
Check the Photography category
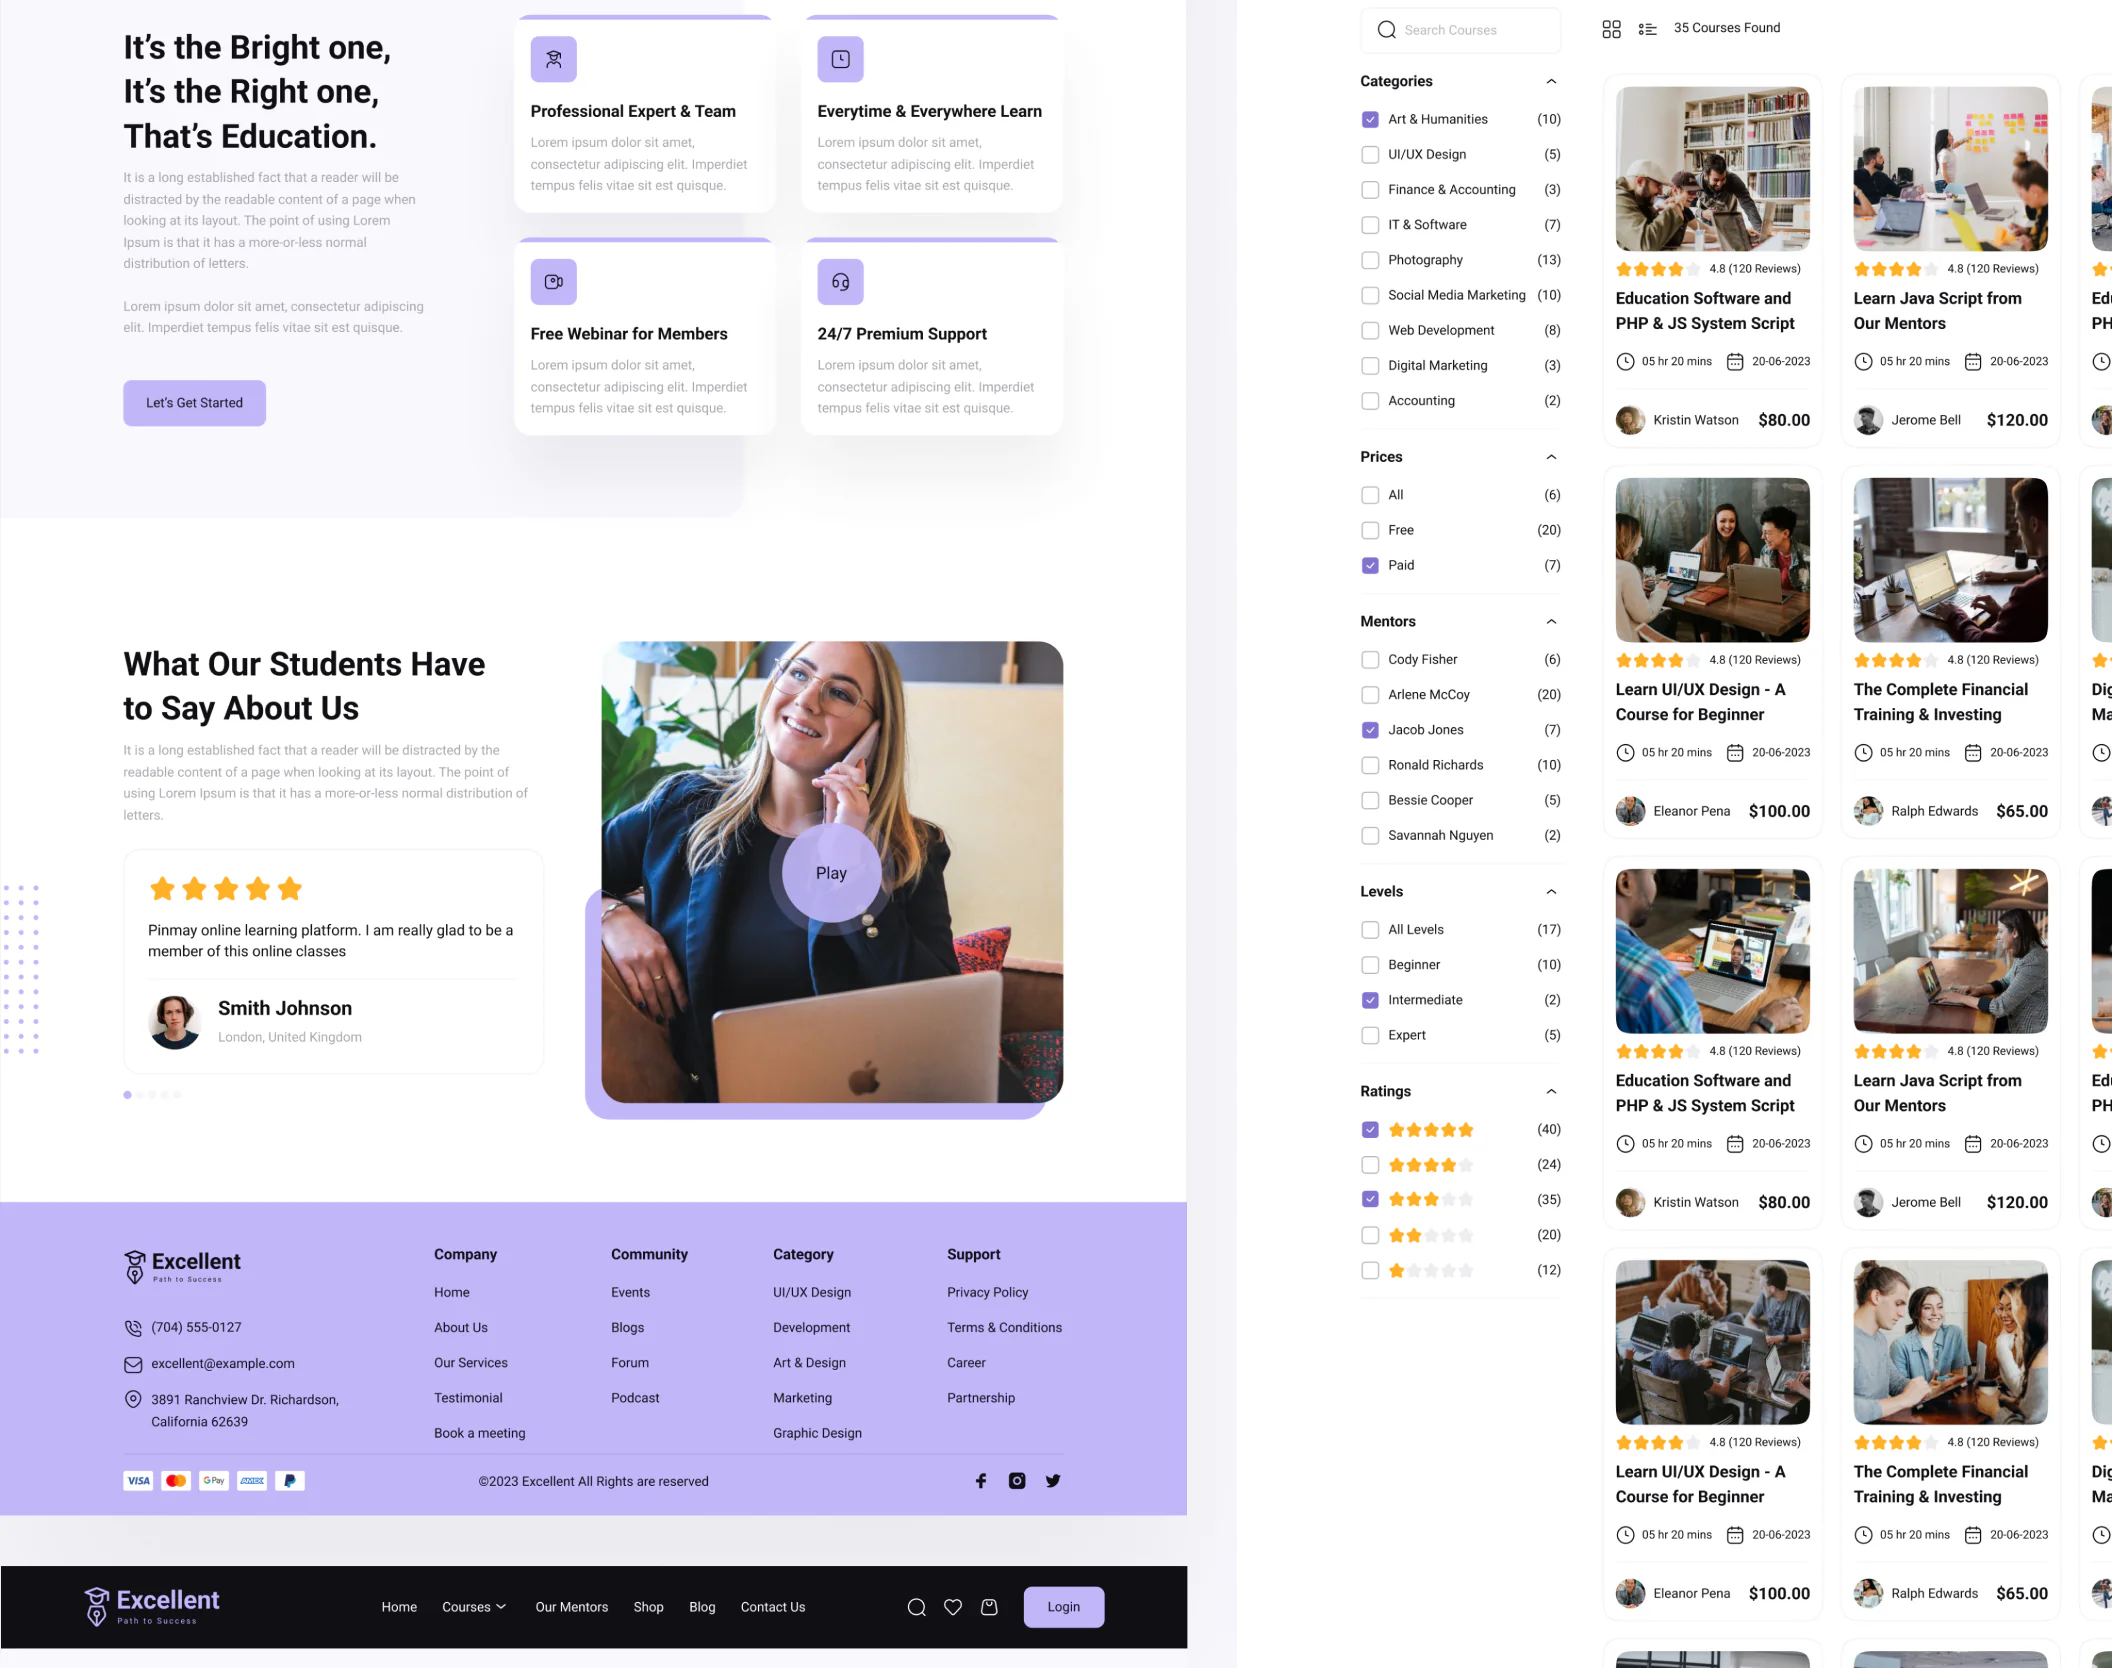[x=1370, y=260]
